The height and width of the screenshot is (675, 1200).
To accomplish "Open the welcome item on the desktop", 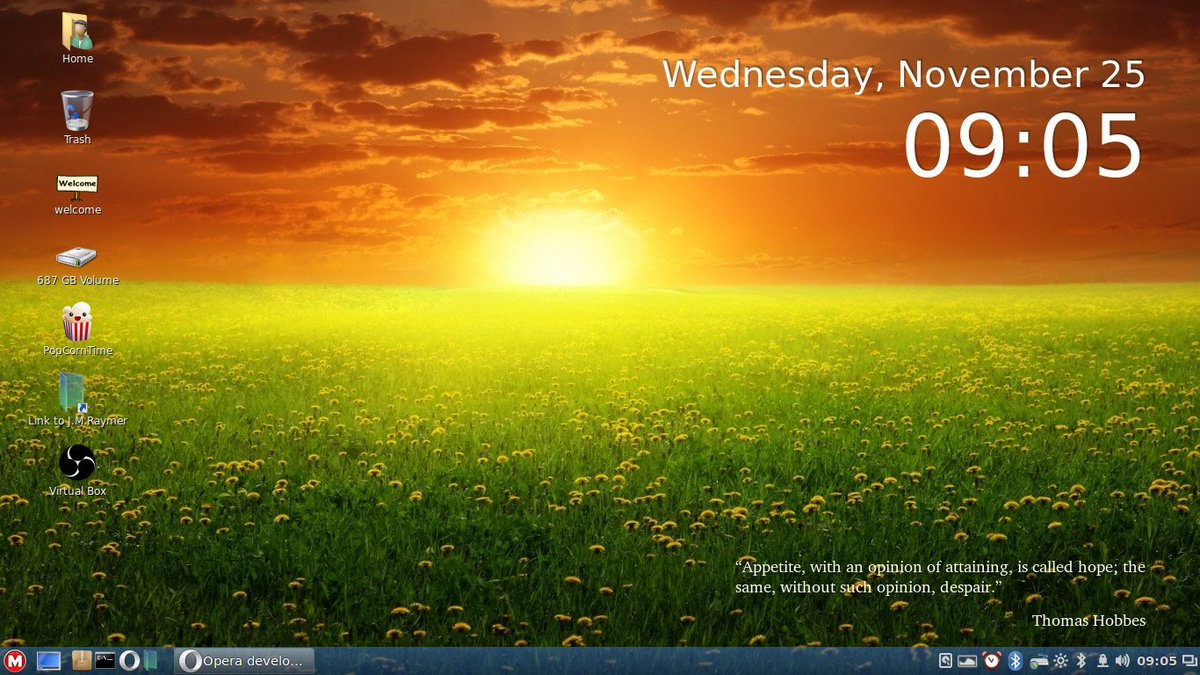I will [x=77, y=185].
